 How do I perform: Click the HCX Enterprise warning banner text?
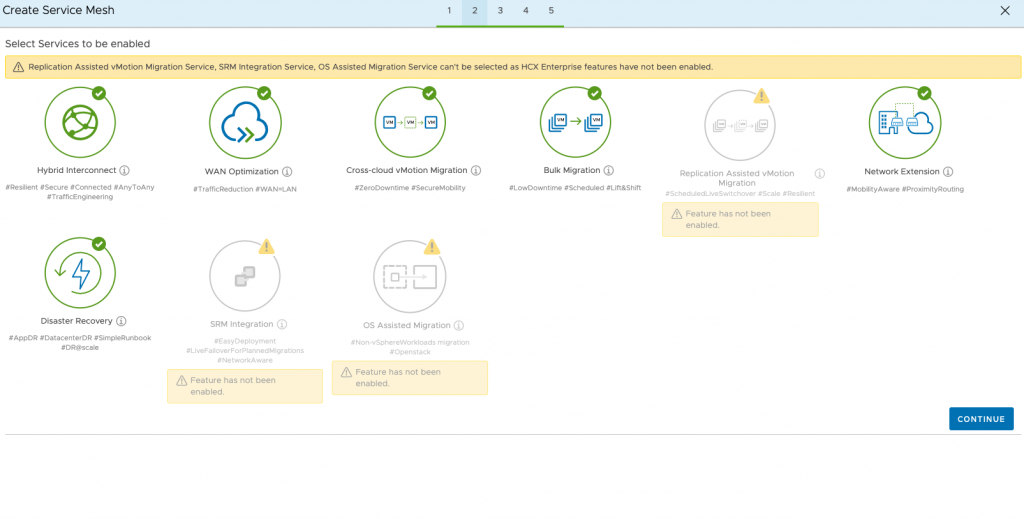click(x=370, y=67)
